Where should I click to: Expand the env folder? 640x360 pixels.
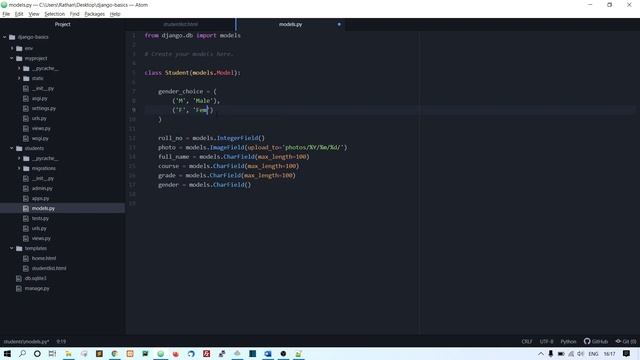[12, 48]
